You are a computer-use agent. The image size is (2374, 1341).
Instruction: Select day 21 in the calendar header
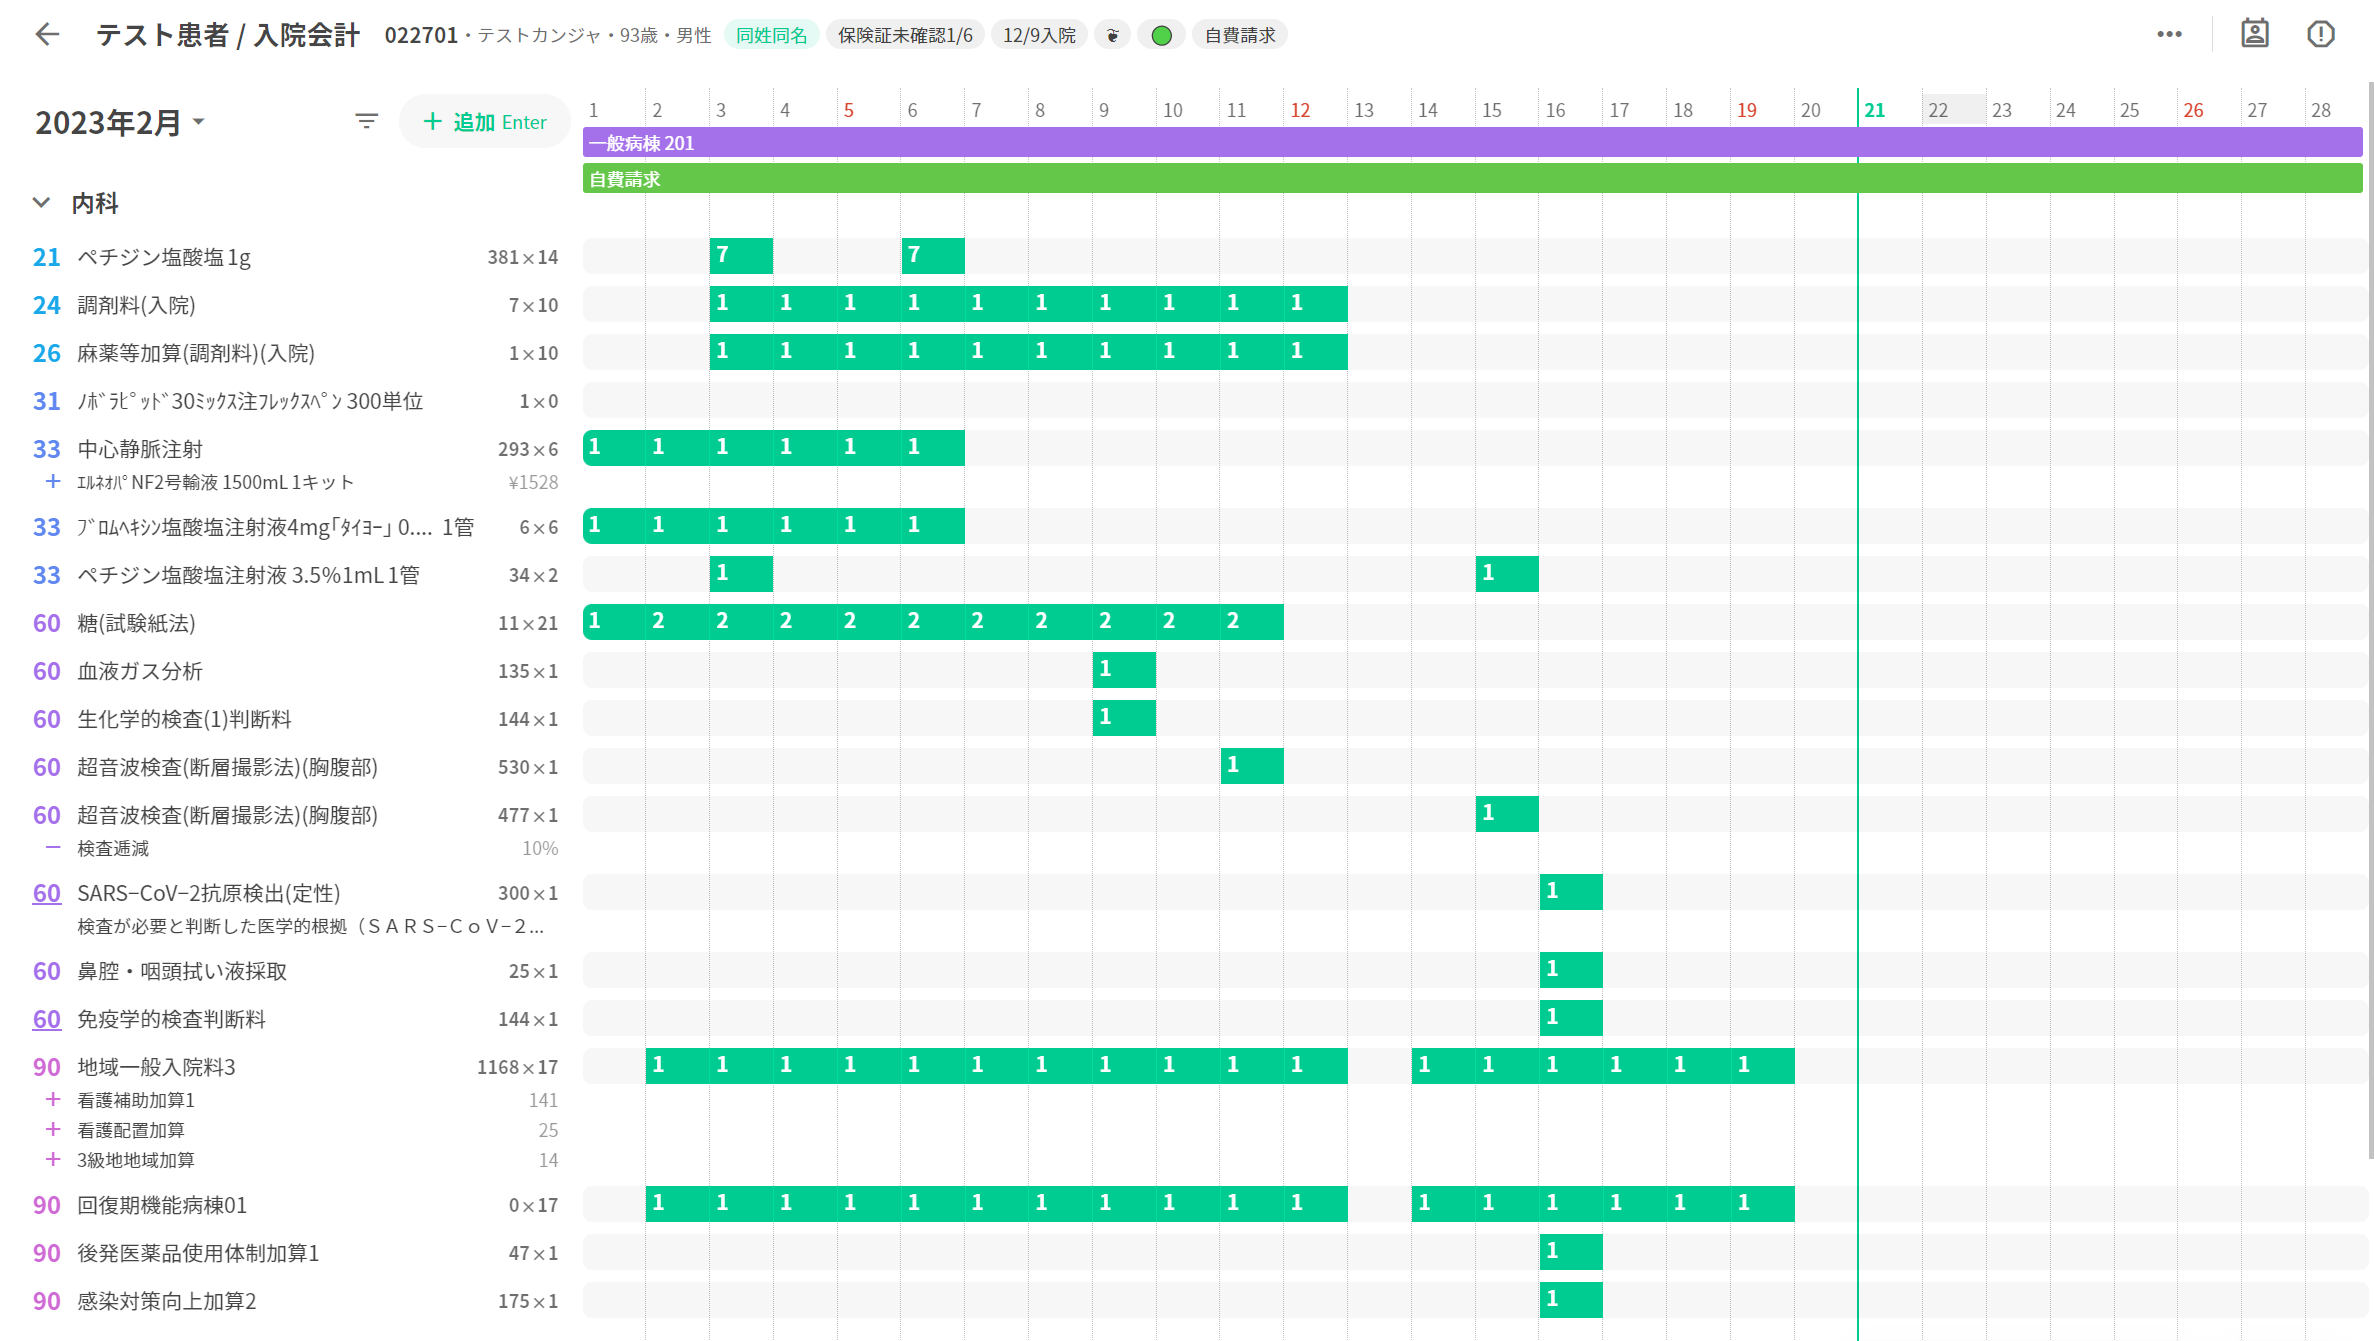point(1874,110)
